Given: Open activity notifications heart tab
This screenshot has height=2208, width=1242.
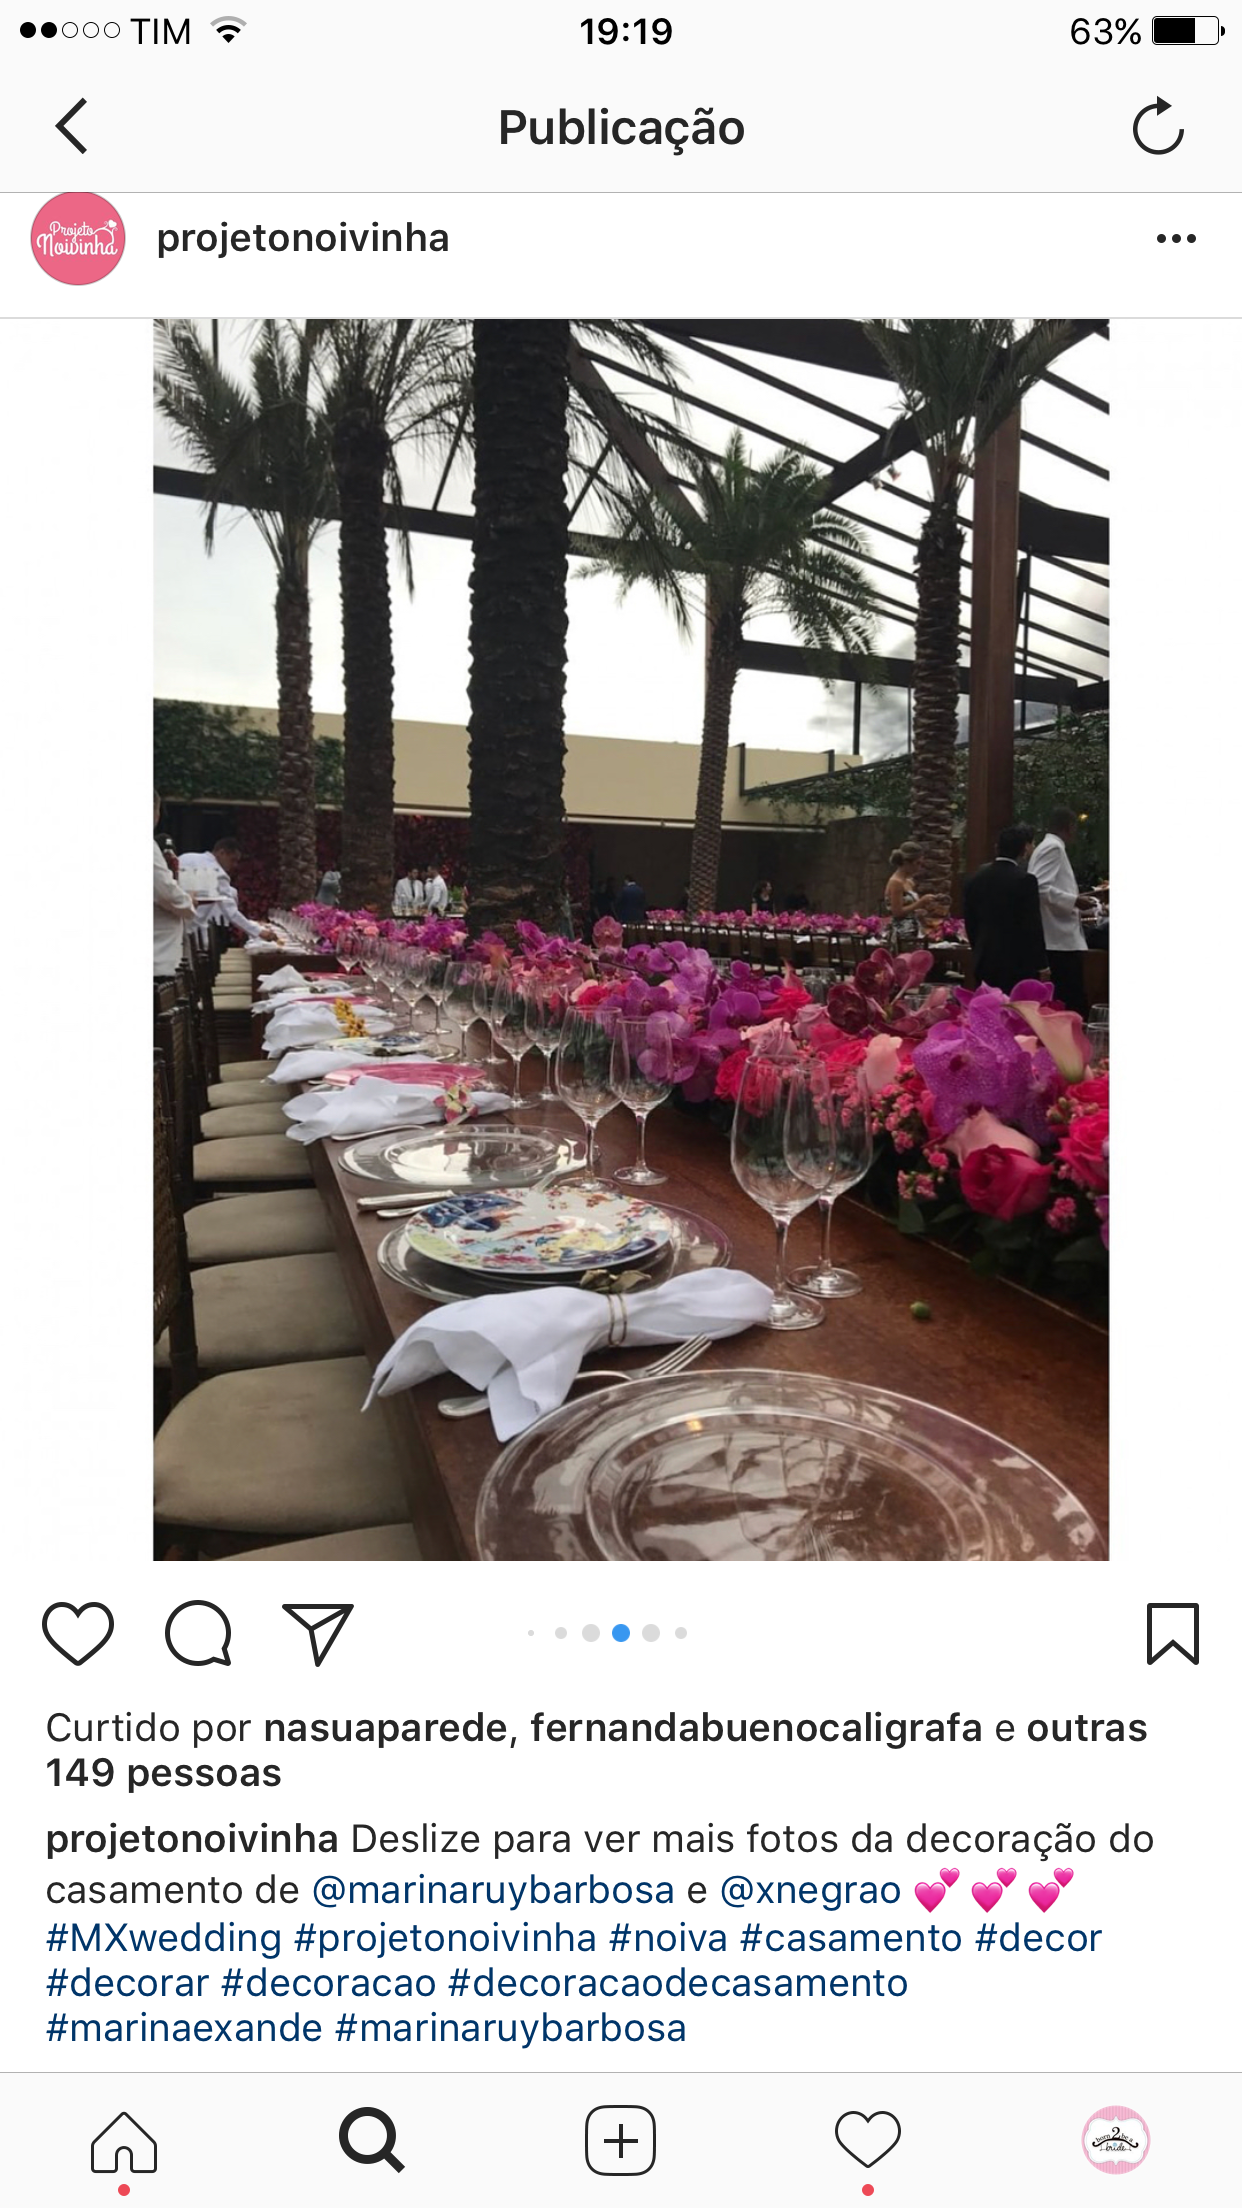Looking at the screenshot, I should point(868,2140).
